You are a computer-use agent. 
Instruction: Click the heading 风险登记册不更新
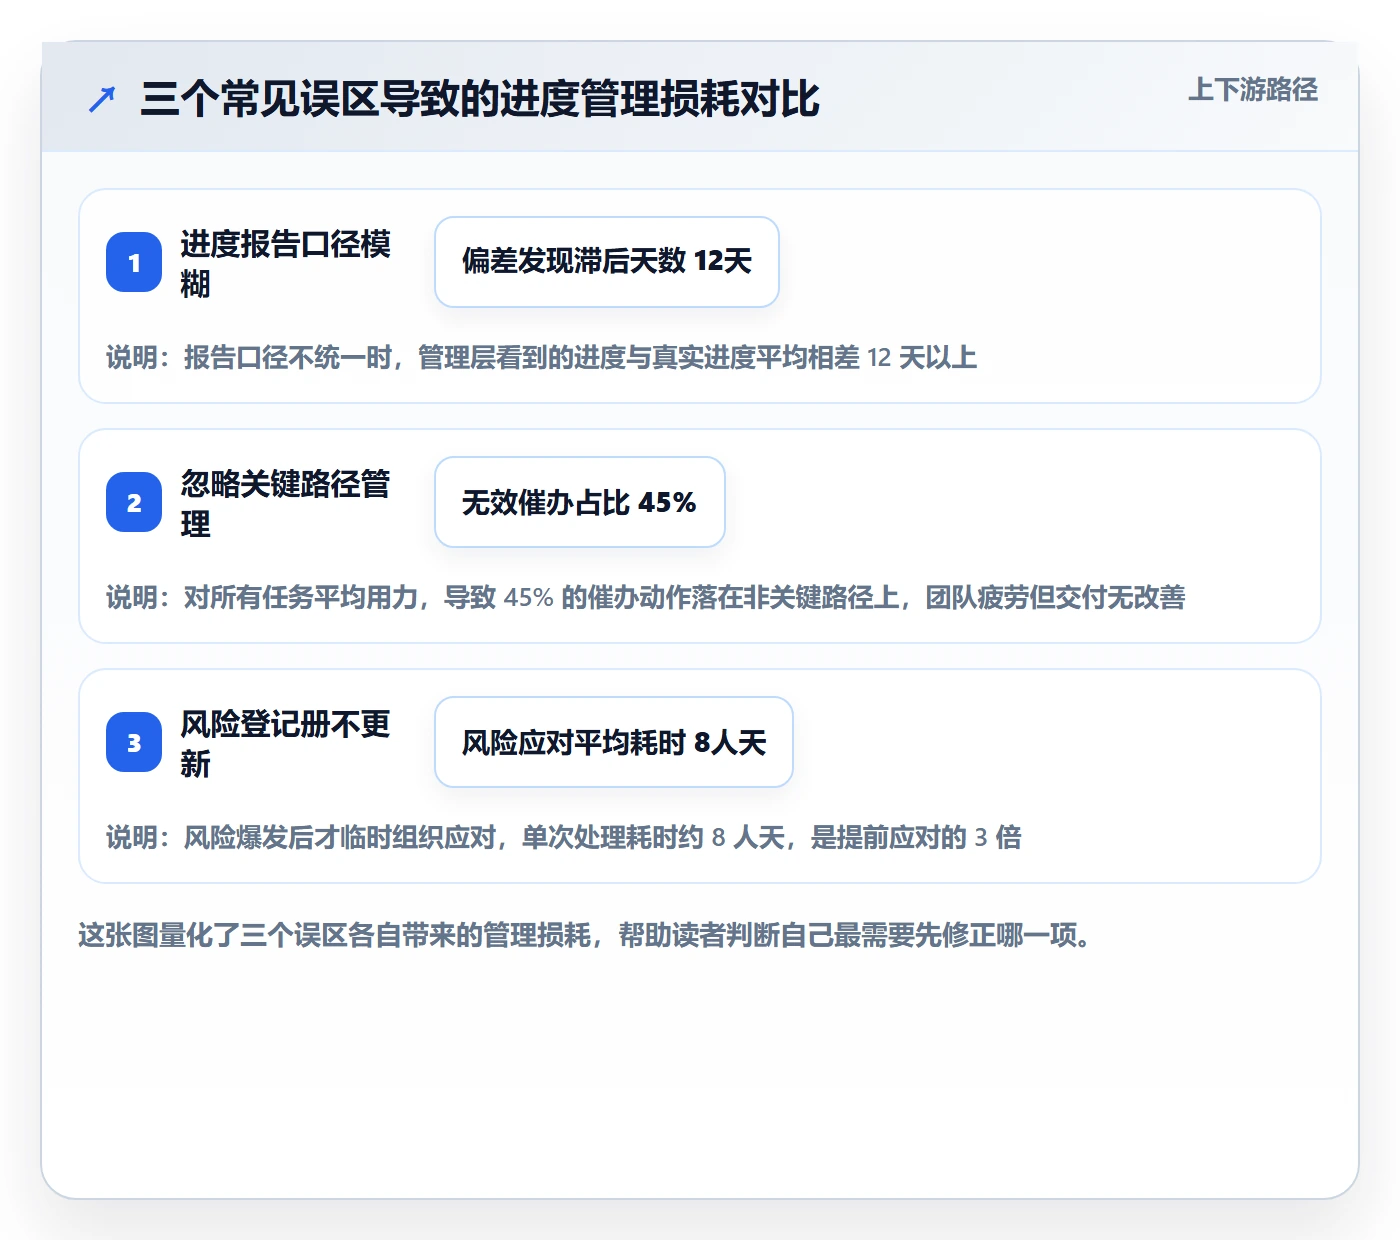click(286, 743)
